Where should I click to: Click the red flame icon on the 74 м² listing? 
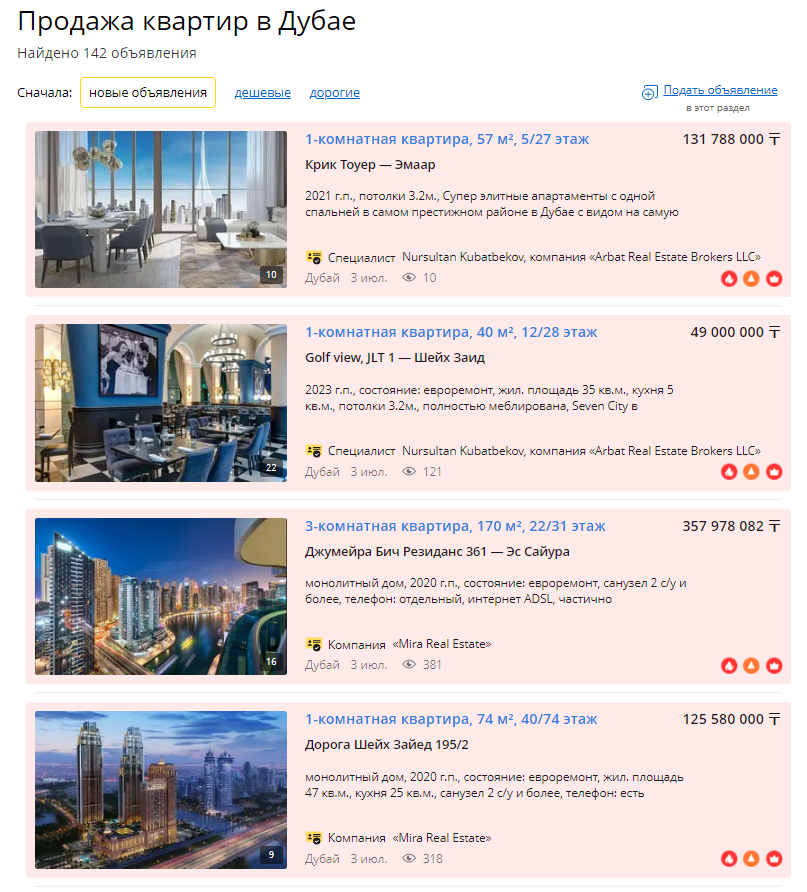point(729,858)
